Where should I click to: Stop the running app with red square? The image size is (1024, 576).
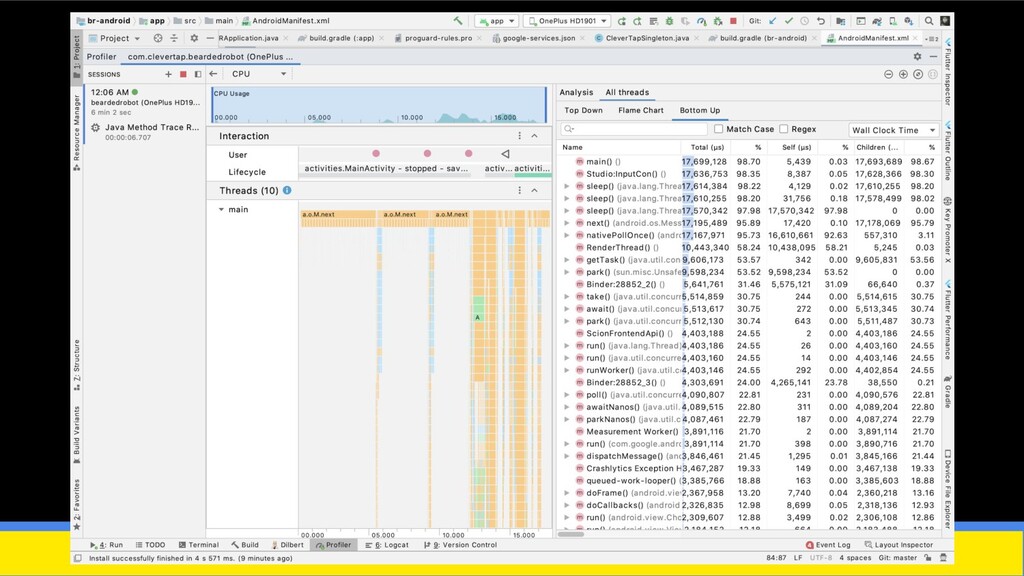point(733,21)
